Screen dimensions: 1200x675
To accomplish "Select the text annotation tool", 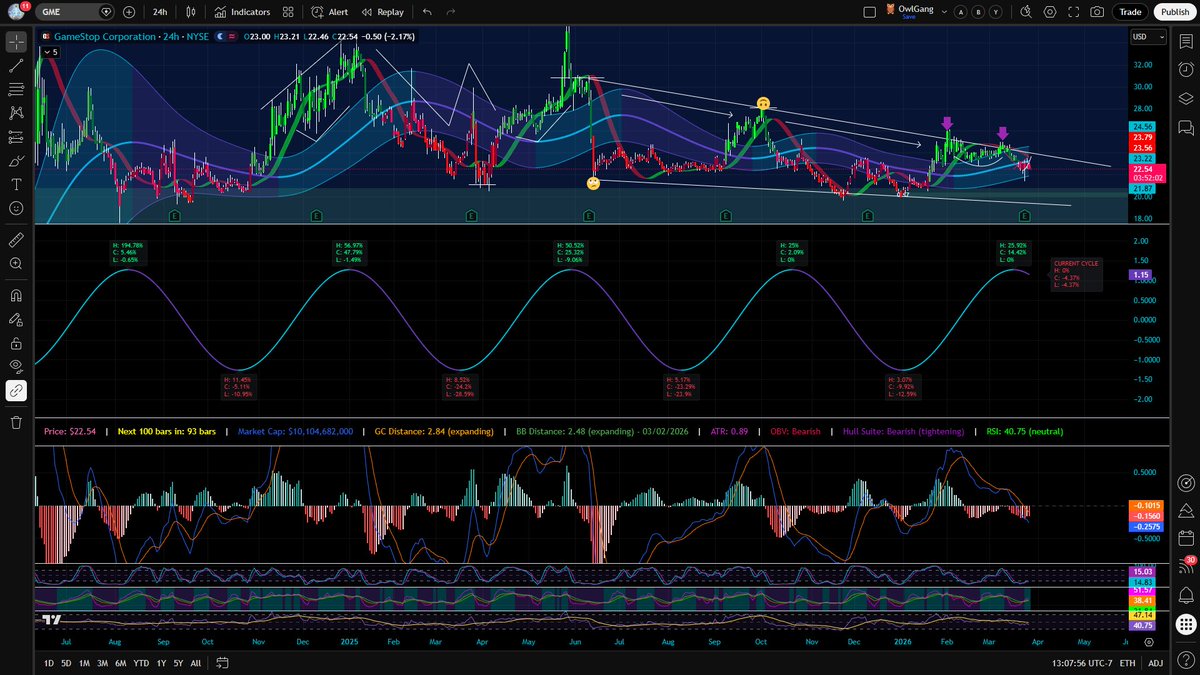I will (16, 184).
